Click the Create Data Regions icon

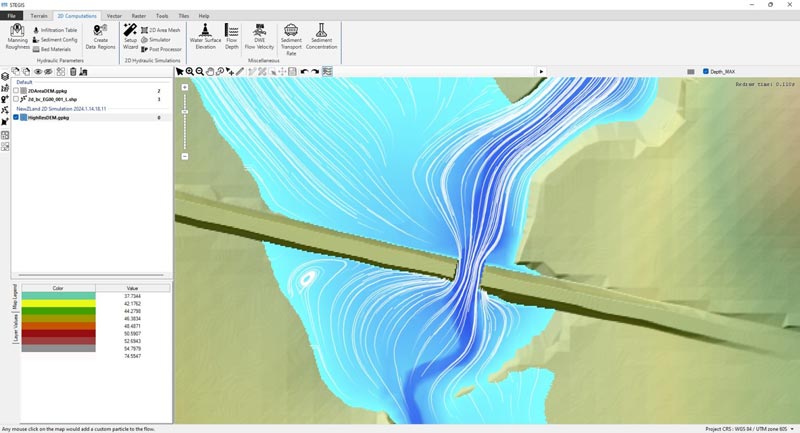coord(100,38)
